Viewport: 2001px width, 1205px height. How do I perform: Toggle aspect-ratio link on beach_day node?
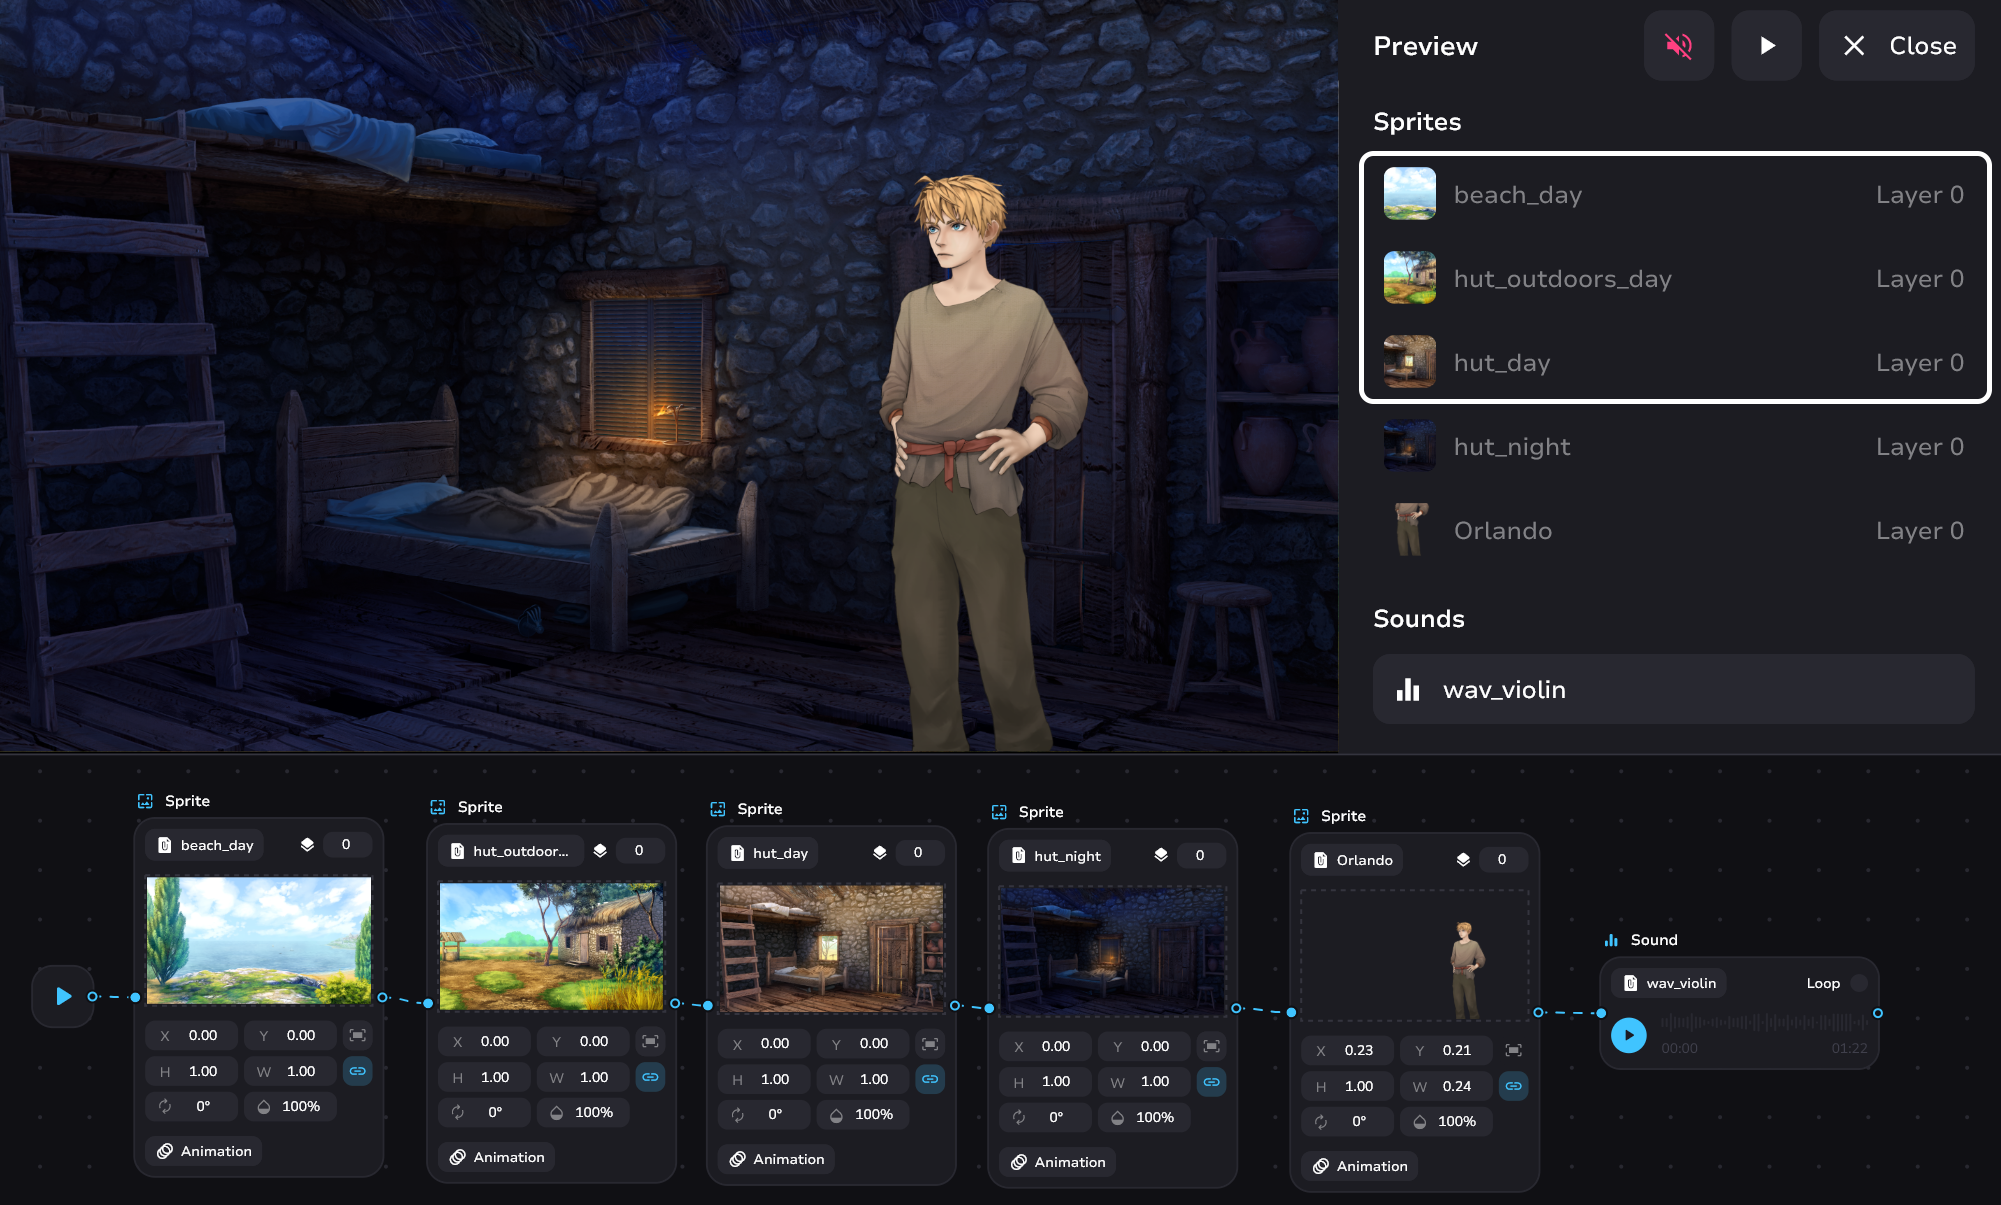point(357,1071)
